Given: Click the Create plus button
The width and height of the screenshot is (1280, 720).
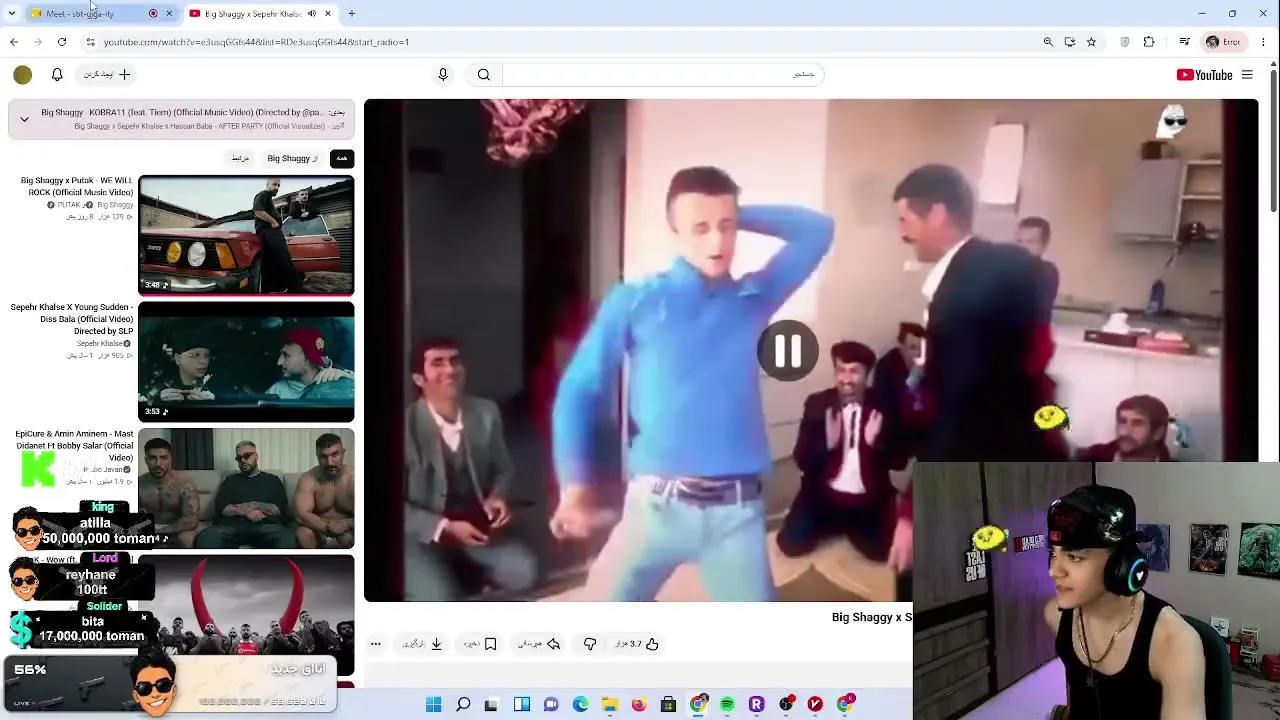Looking at the screenshot, I should click(107, 75).
